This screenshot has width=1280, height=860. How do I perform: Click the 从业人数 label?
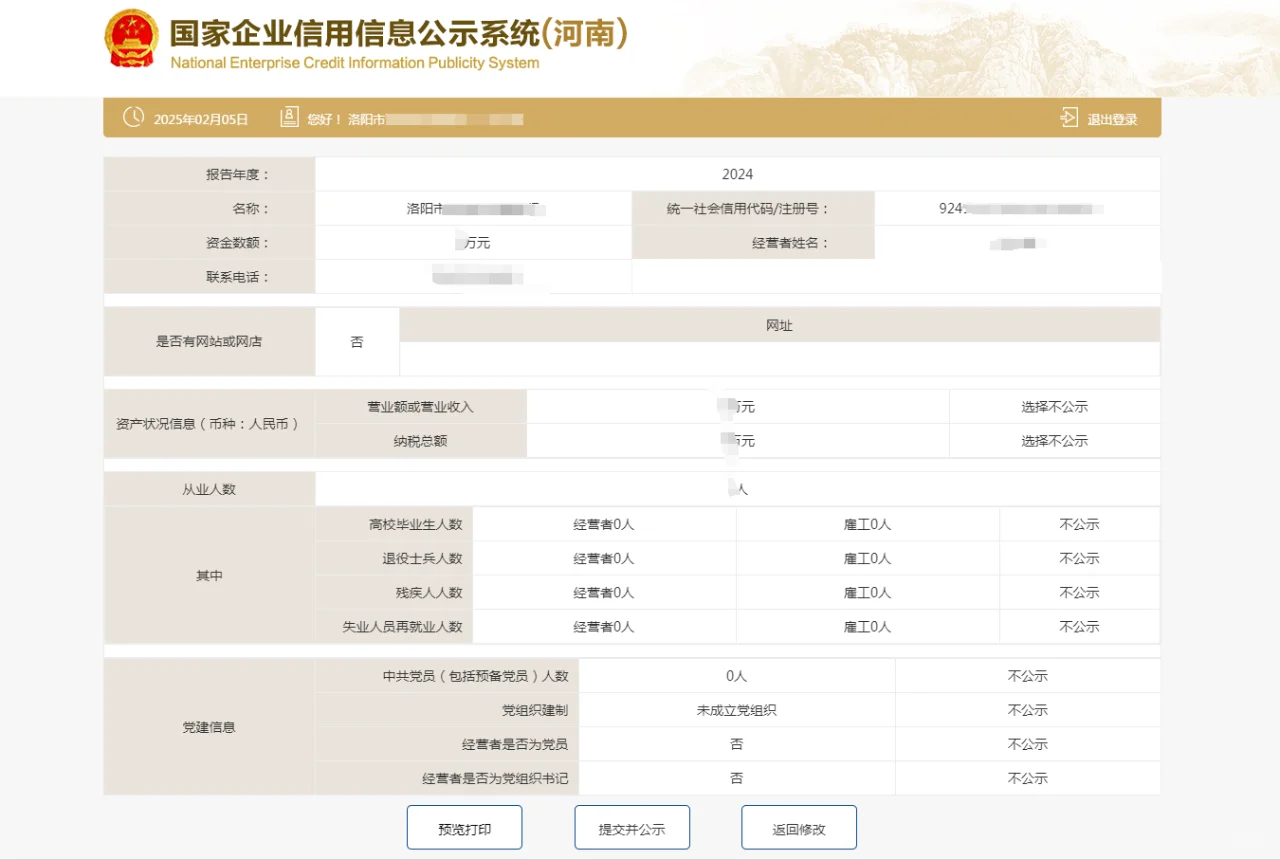[209, 490]
